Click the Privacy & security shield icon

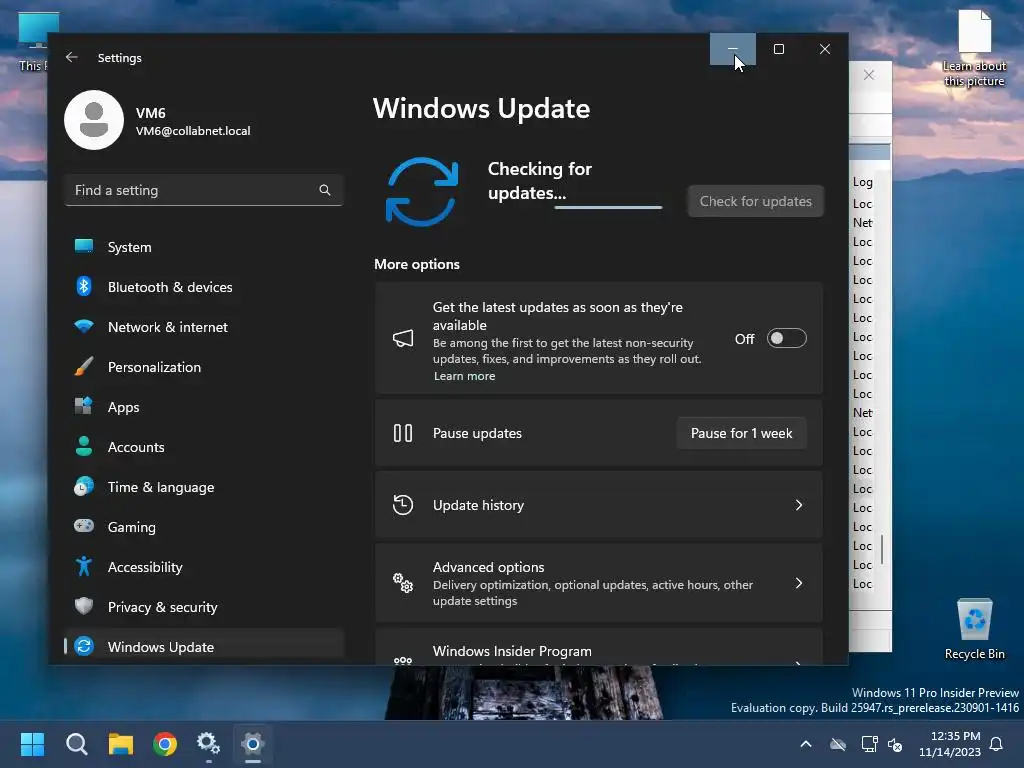[84, 606]
